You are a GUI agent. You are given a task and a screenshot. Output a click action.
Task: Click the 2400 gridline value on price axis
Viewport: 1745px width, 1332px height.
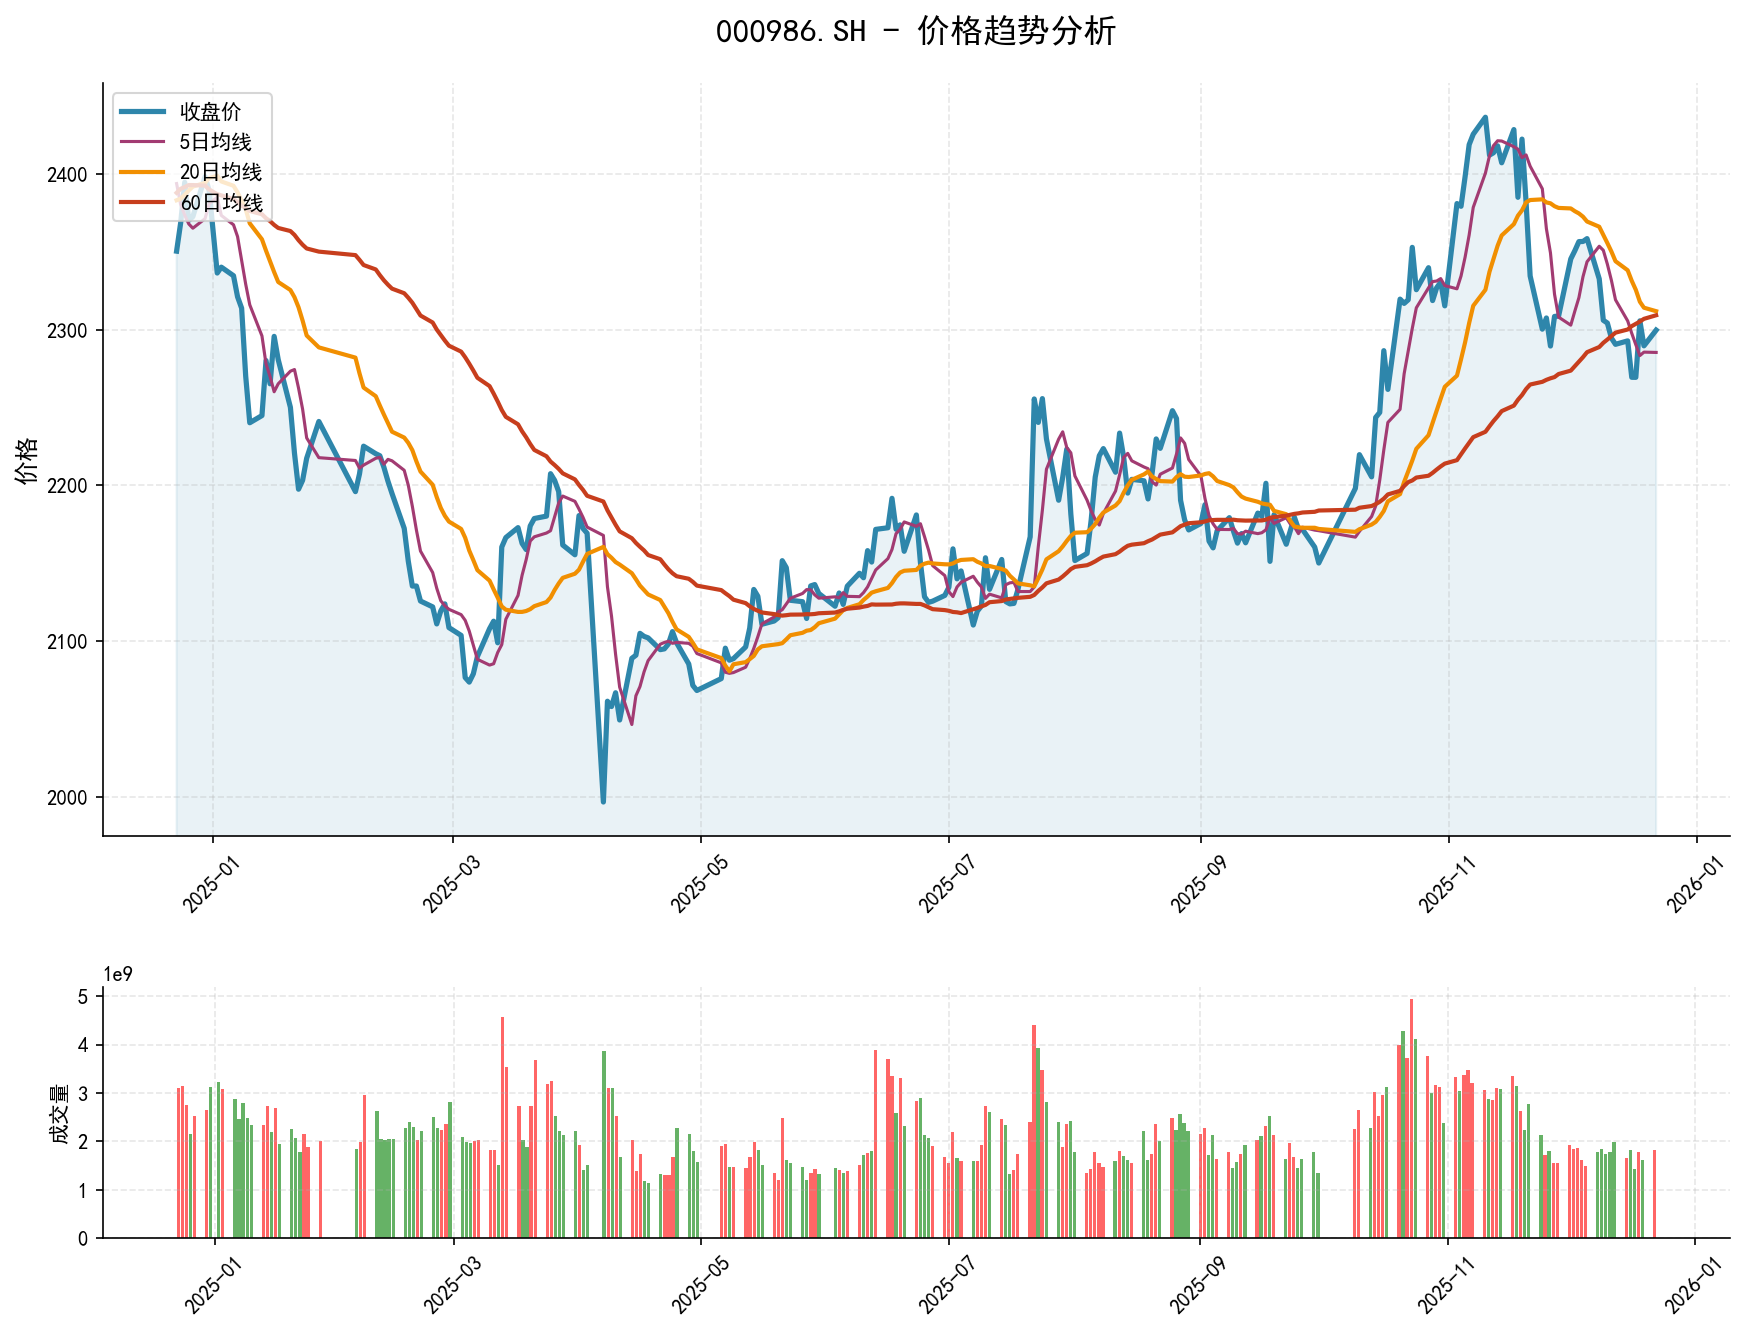[x=65, y=174]
